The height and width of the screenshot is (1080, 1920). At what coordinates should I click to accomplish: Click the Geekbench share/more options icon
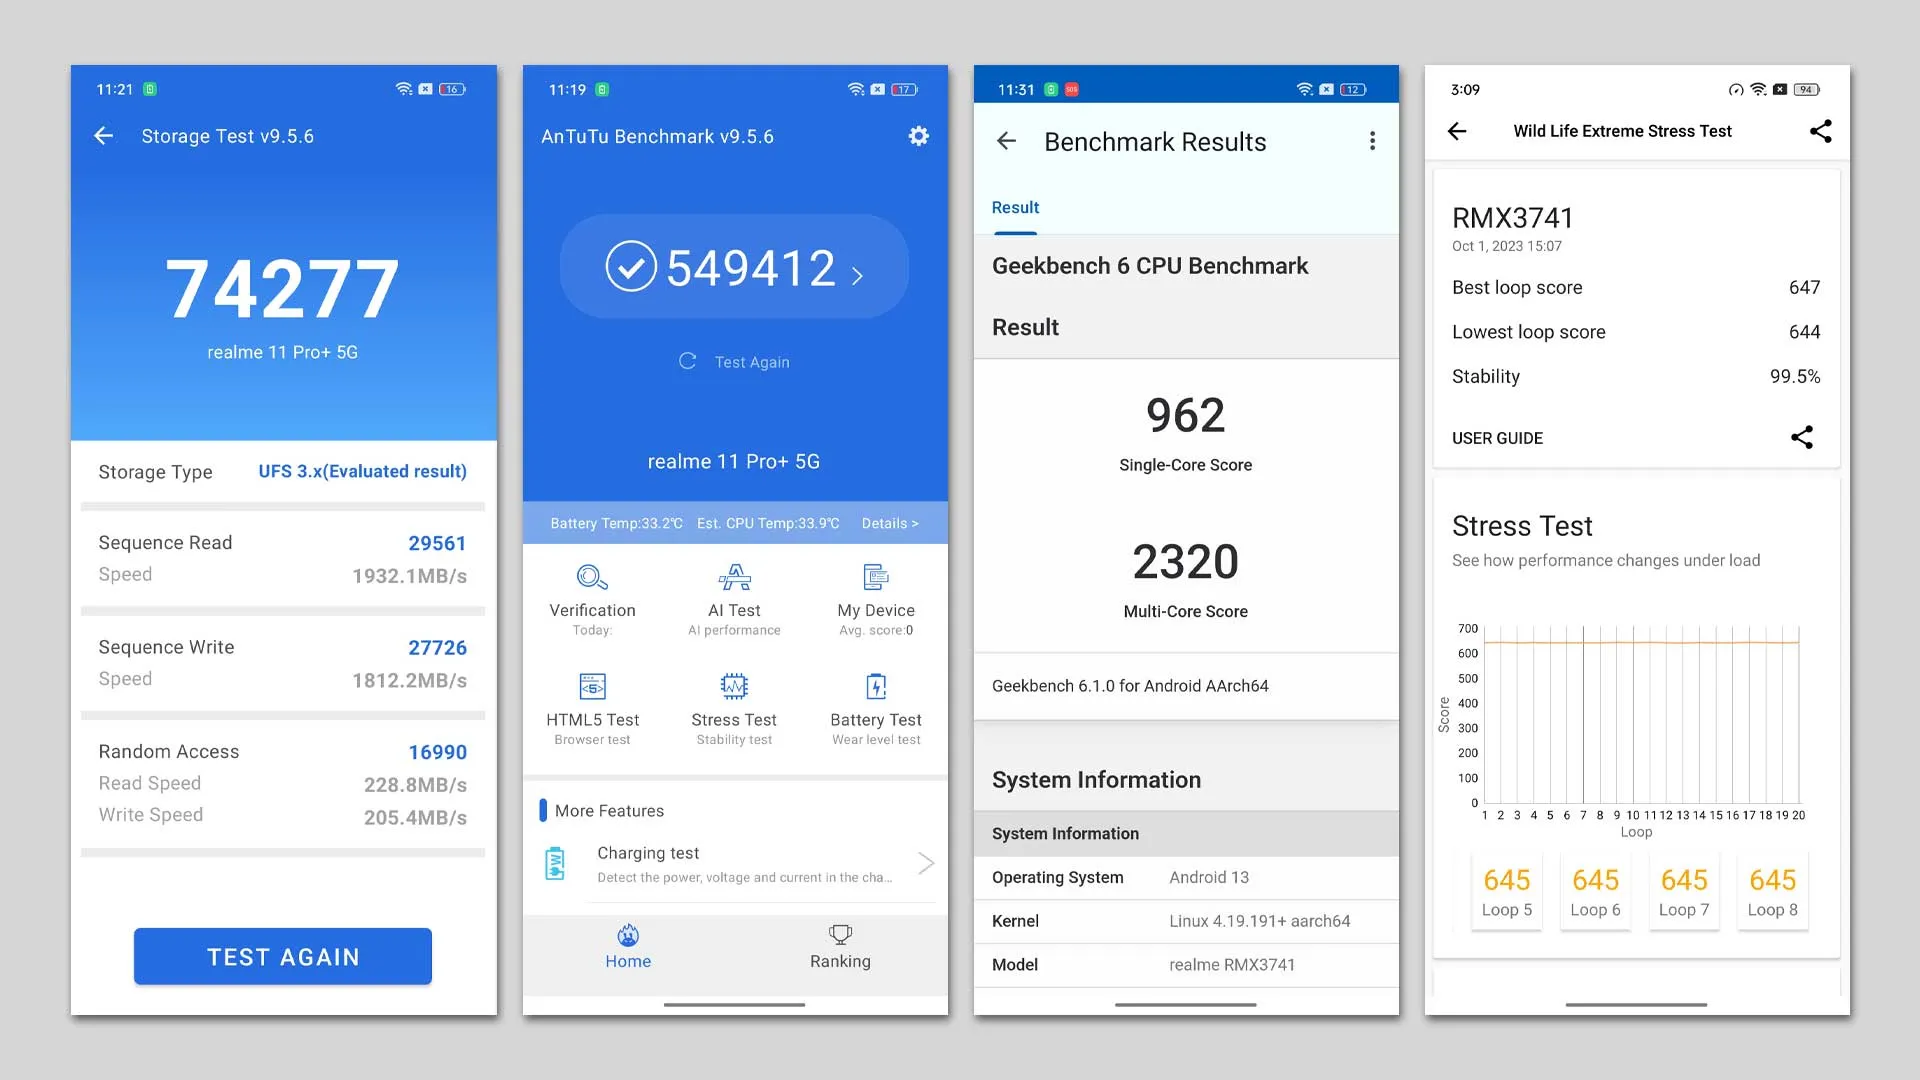(1371, 141)
